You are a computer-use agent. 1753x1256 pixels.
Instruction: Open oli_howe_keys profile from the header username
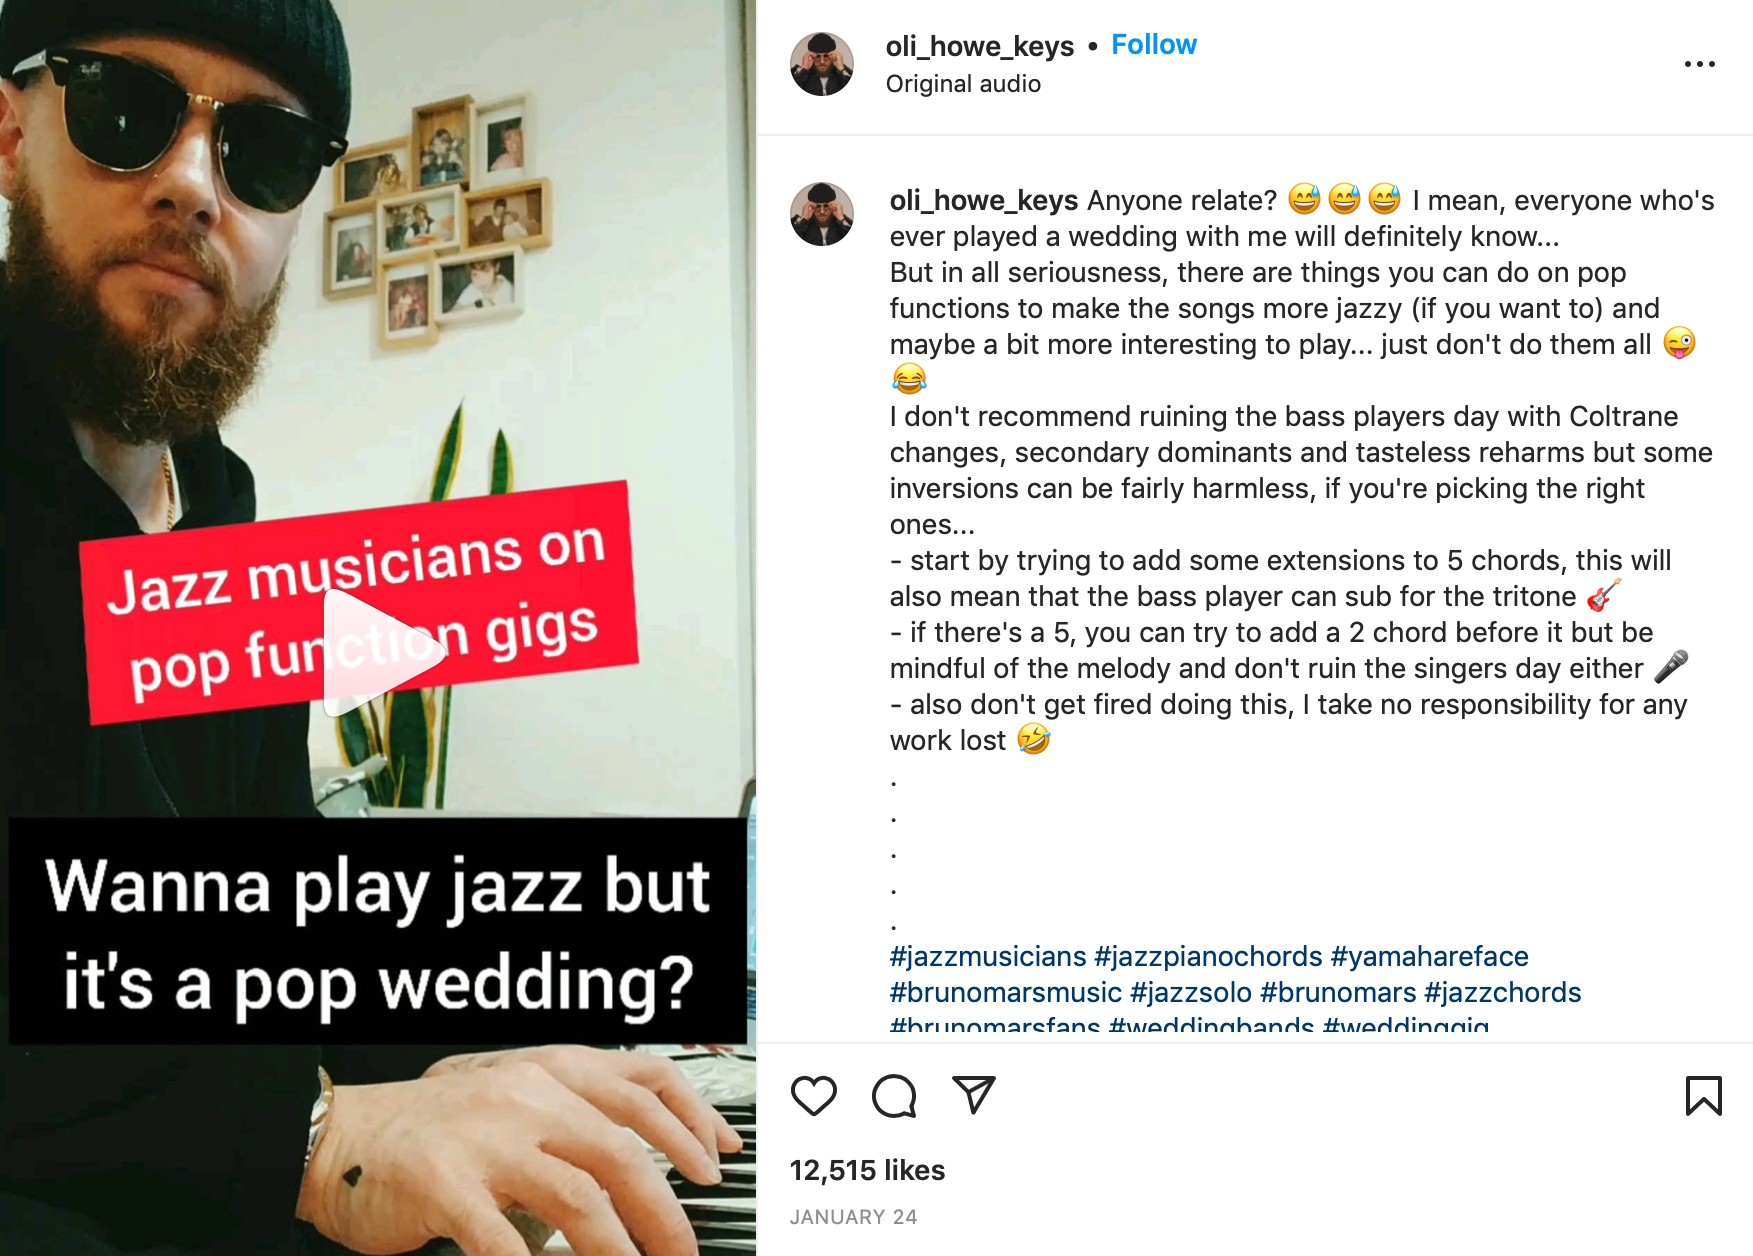[x=979, y=46]
